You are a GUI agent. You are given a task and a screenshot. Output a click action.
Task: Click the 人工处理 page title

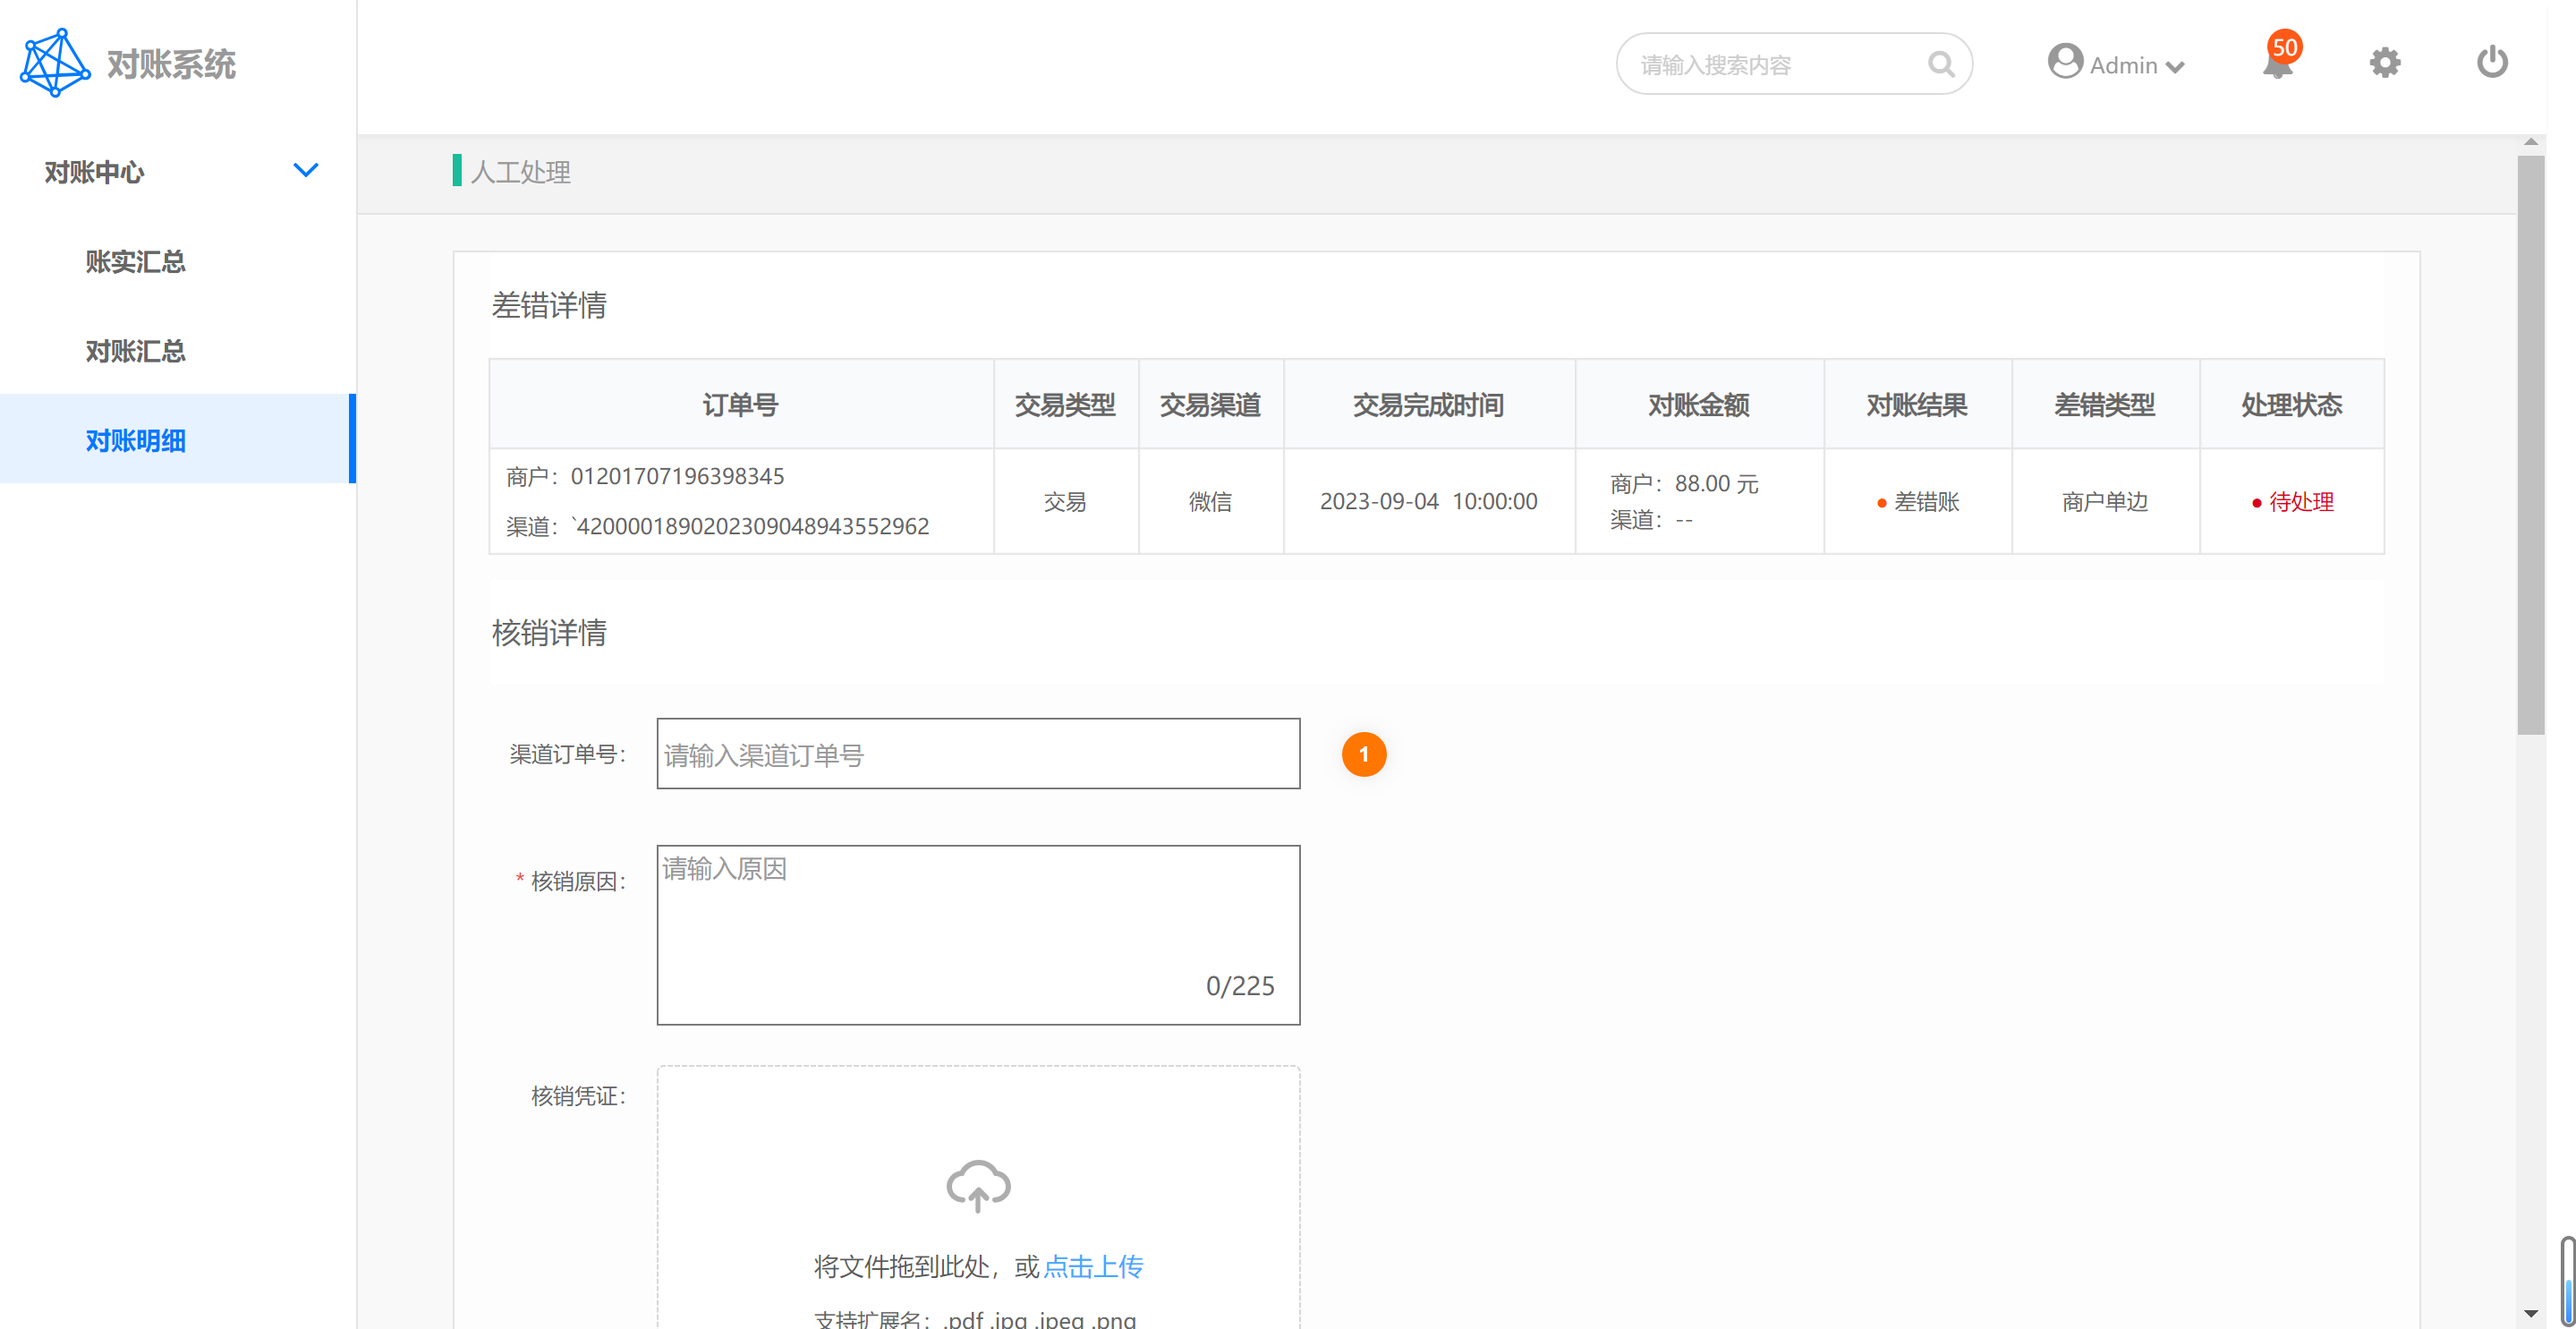[x=520, y=172]
